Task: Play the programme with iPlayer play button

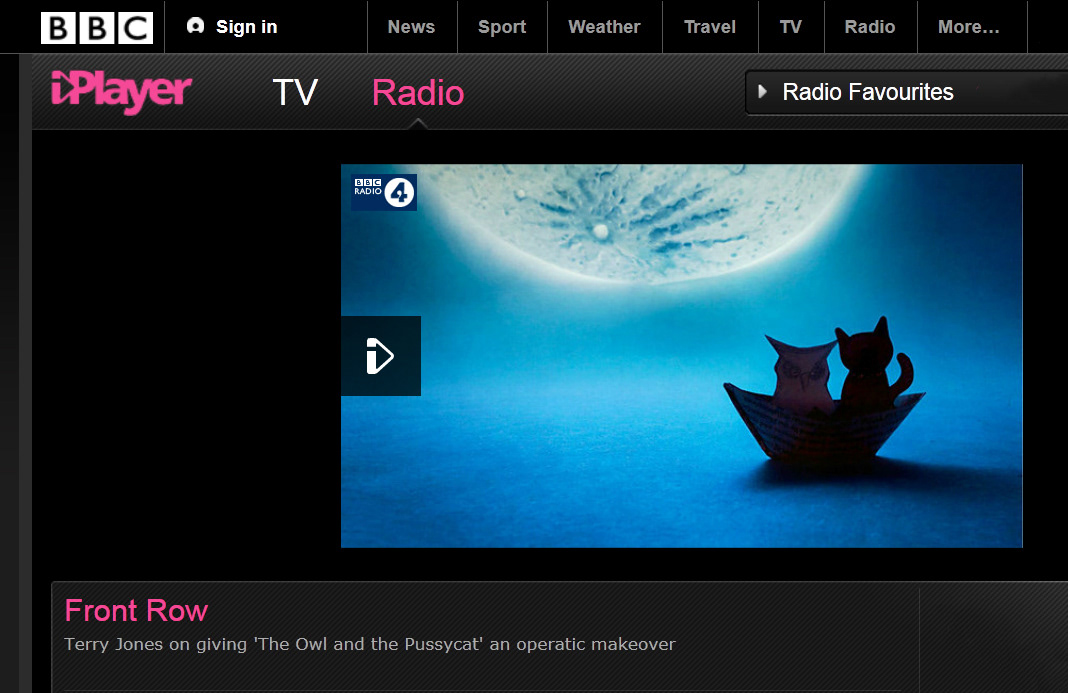Action: pos(381,356)
